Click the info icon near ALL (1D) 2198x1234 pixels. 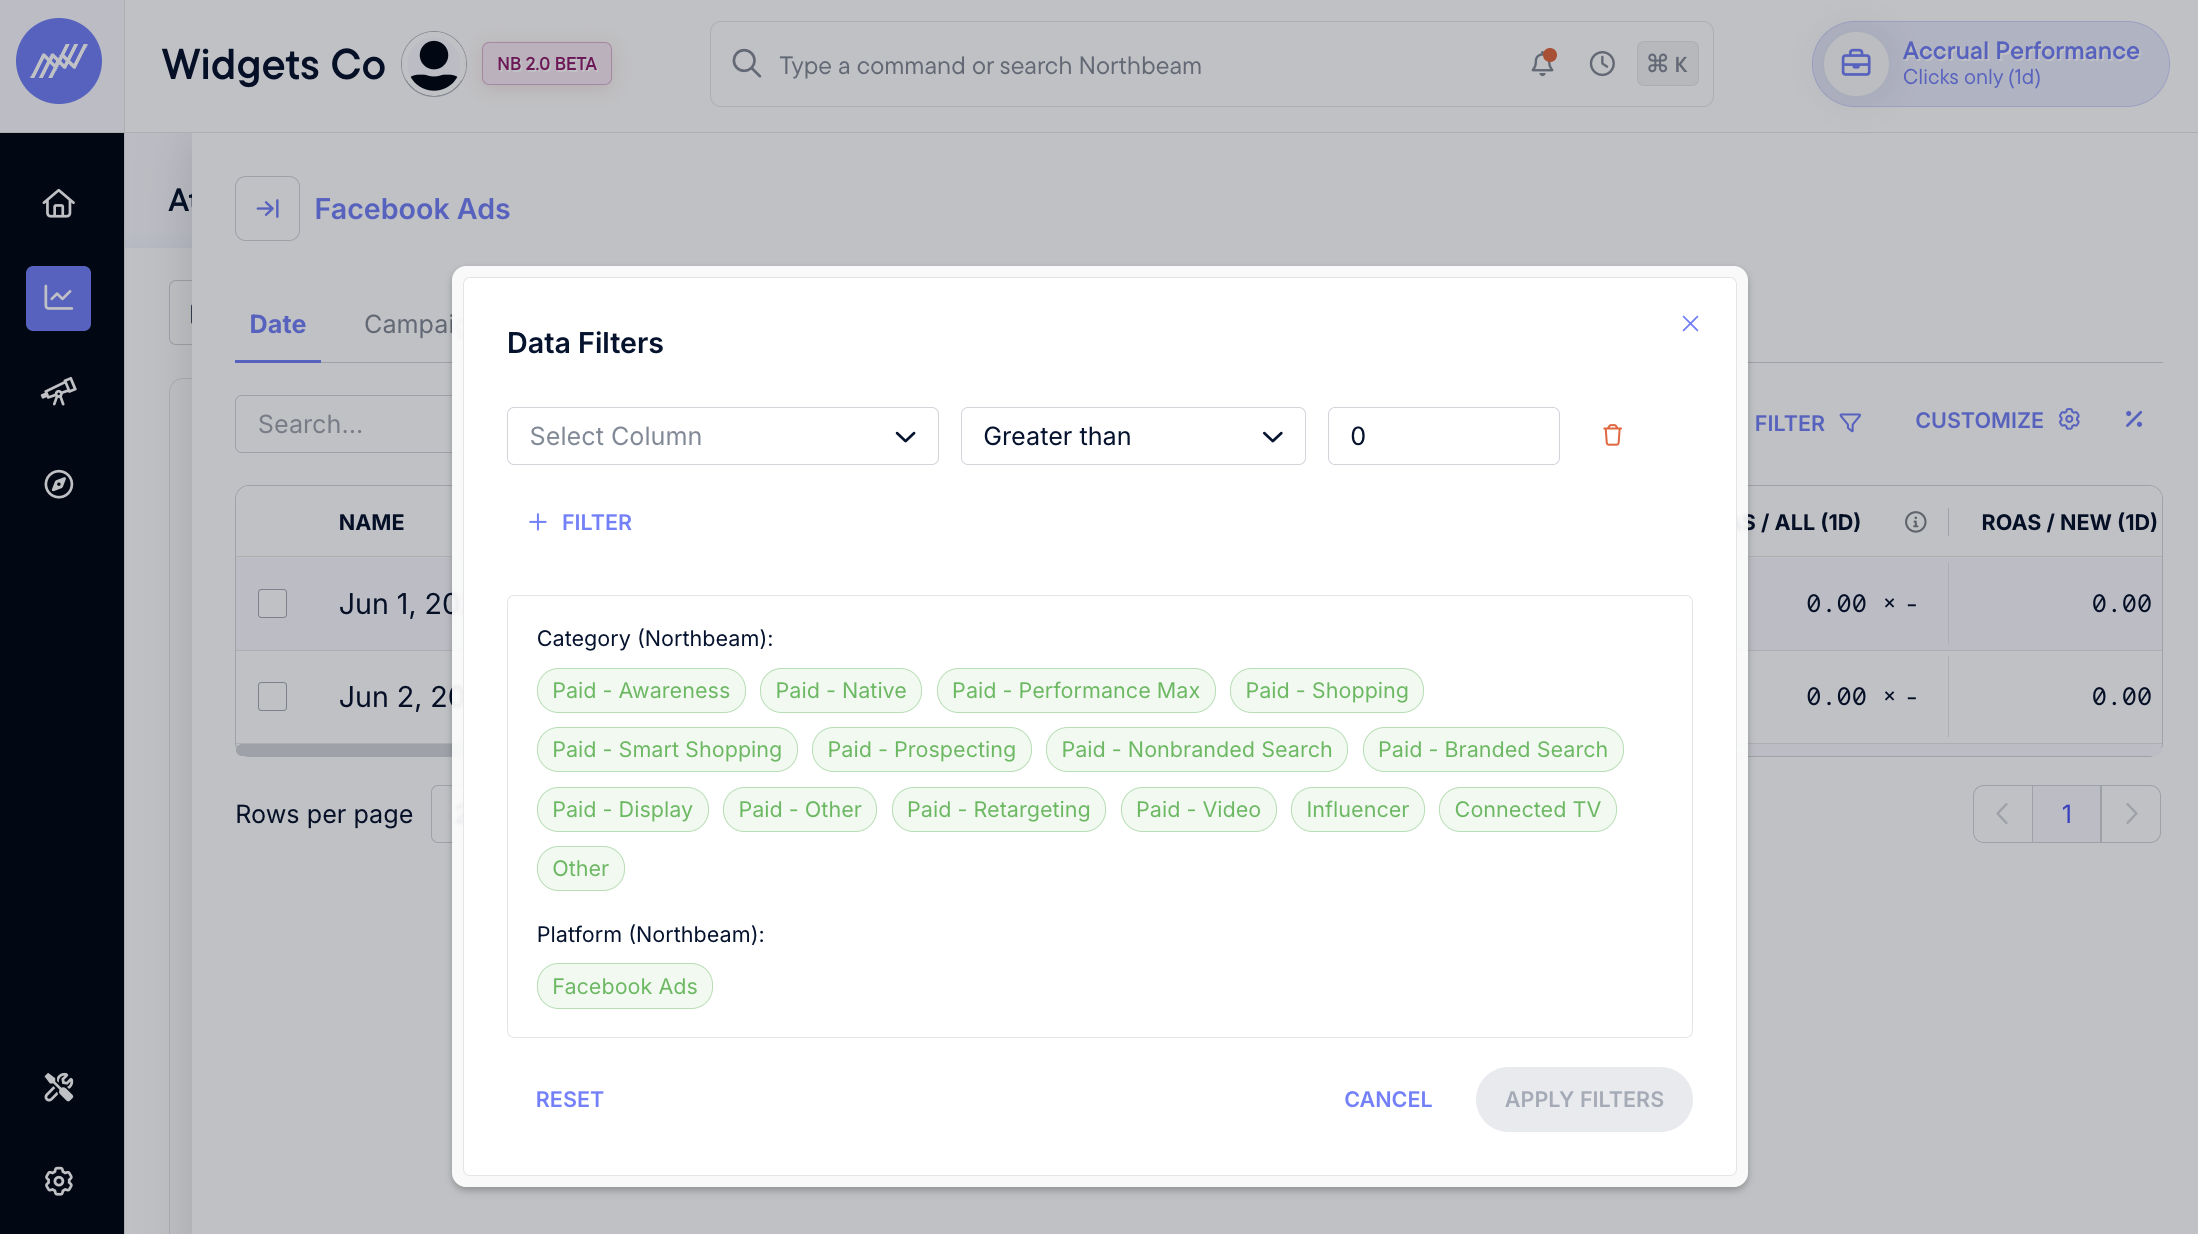(x=1915, y=522)
